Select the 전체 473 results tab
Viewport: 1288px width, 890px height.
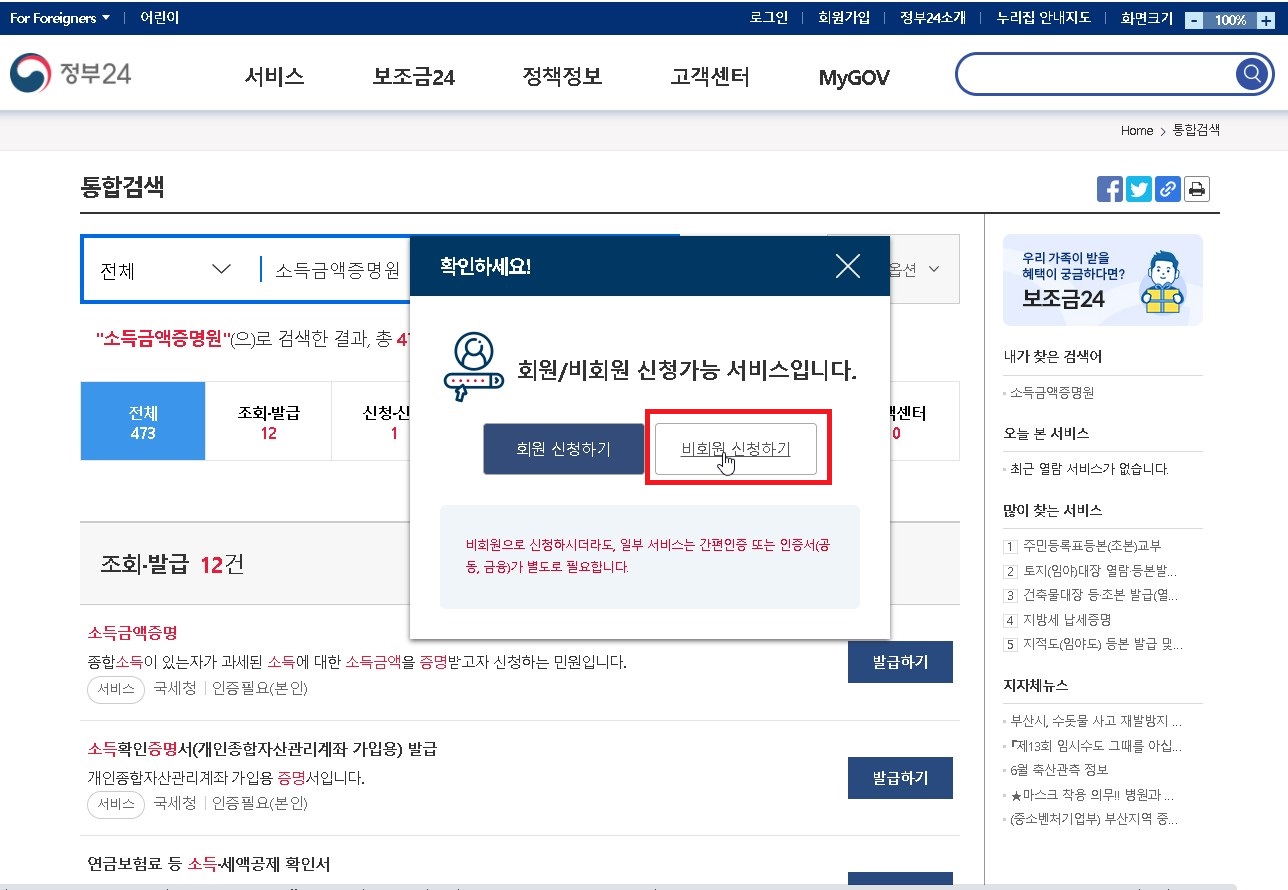pyautogui.click(x=143, y=421)
